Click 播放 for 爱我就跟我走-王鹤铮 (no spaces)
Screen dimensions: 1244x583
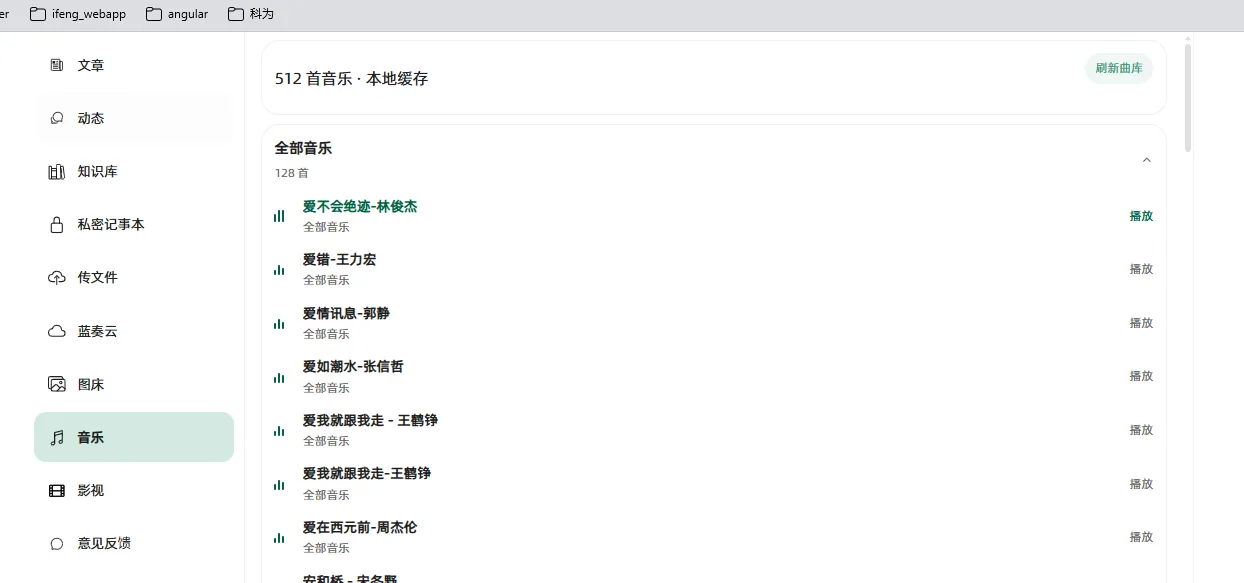(x=1141, y=484)
